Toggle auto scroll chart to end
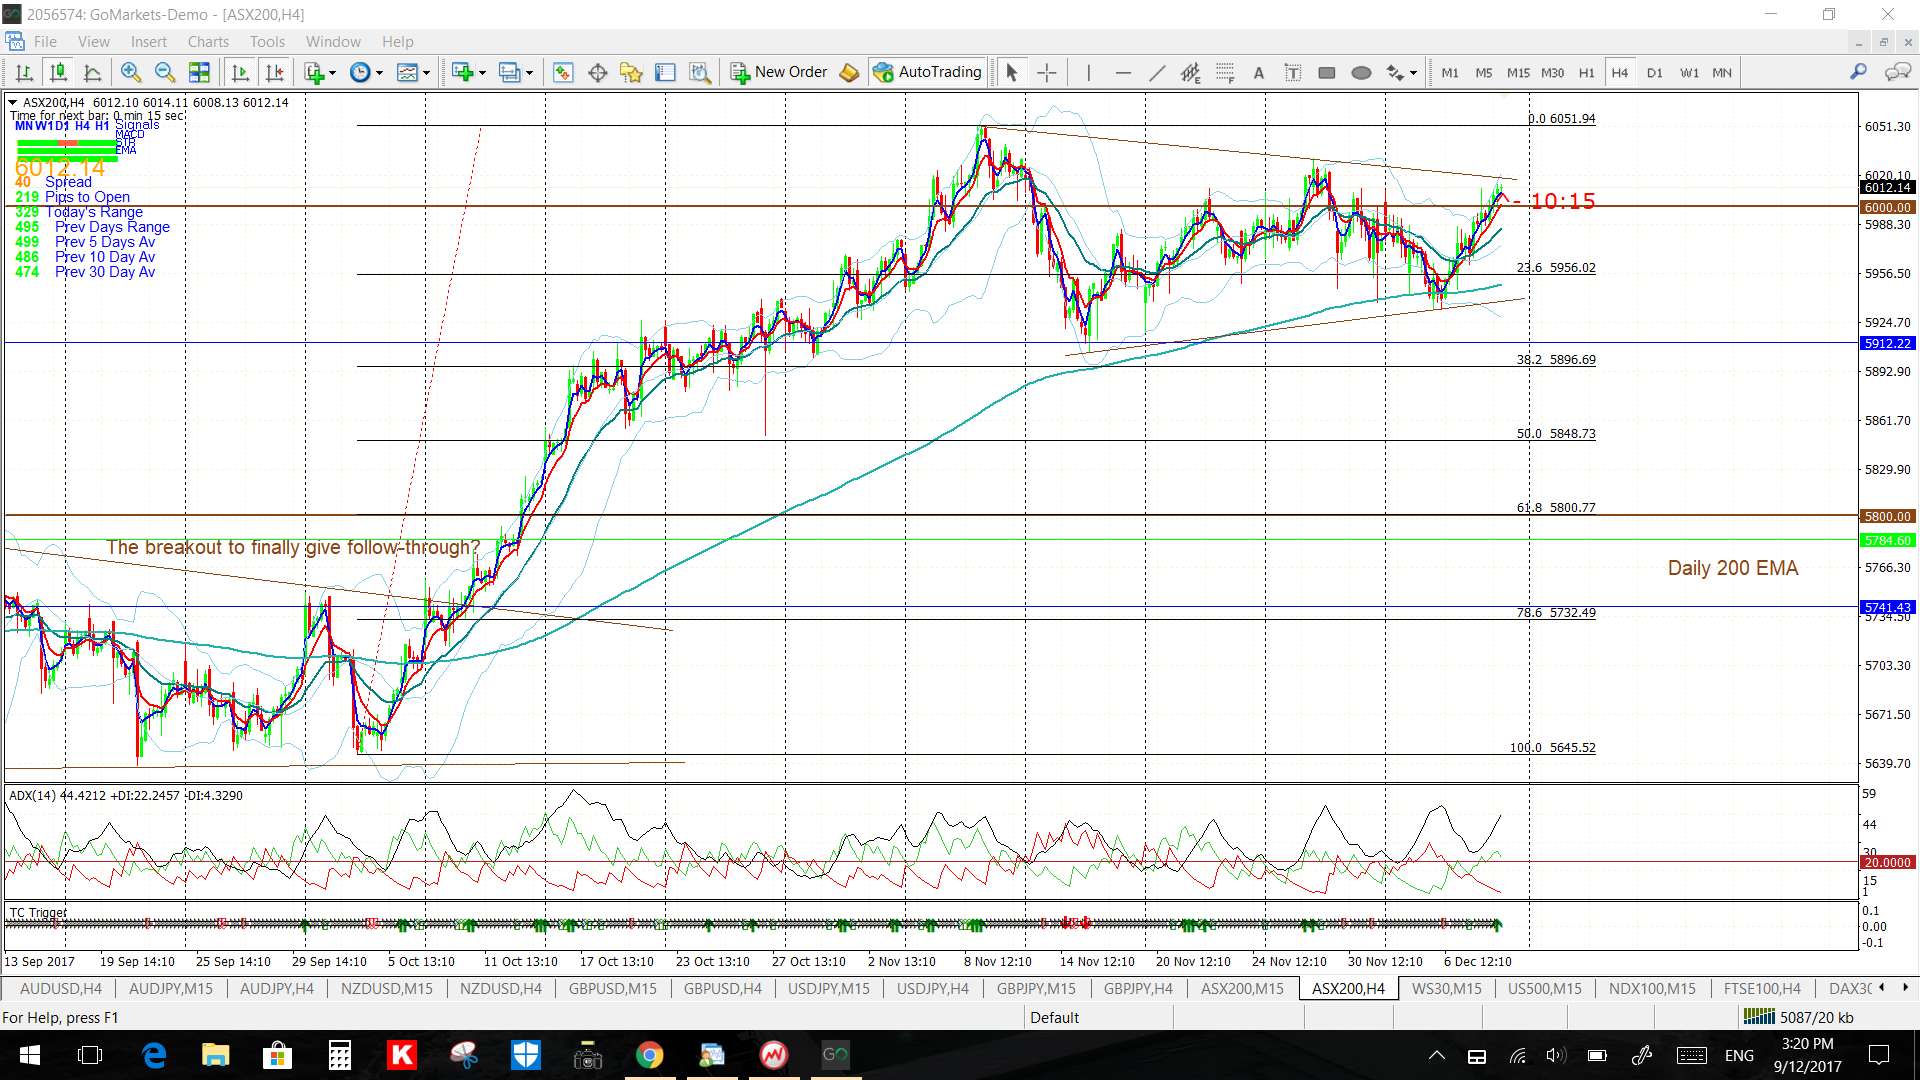1920x1080 pixels. click(x=240, y=72)
